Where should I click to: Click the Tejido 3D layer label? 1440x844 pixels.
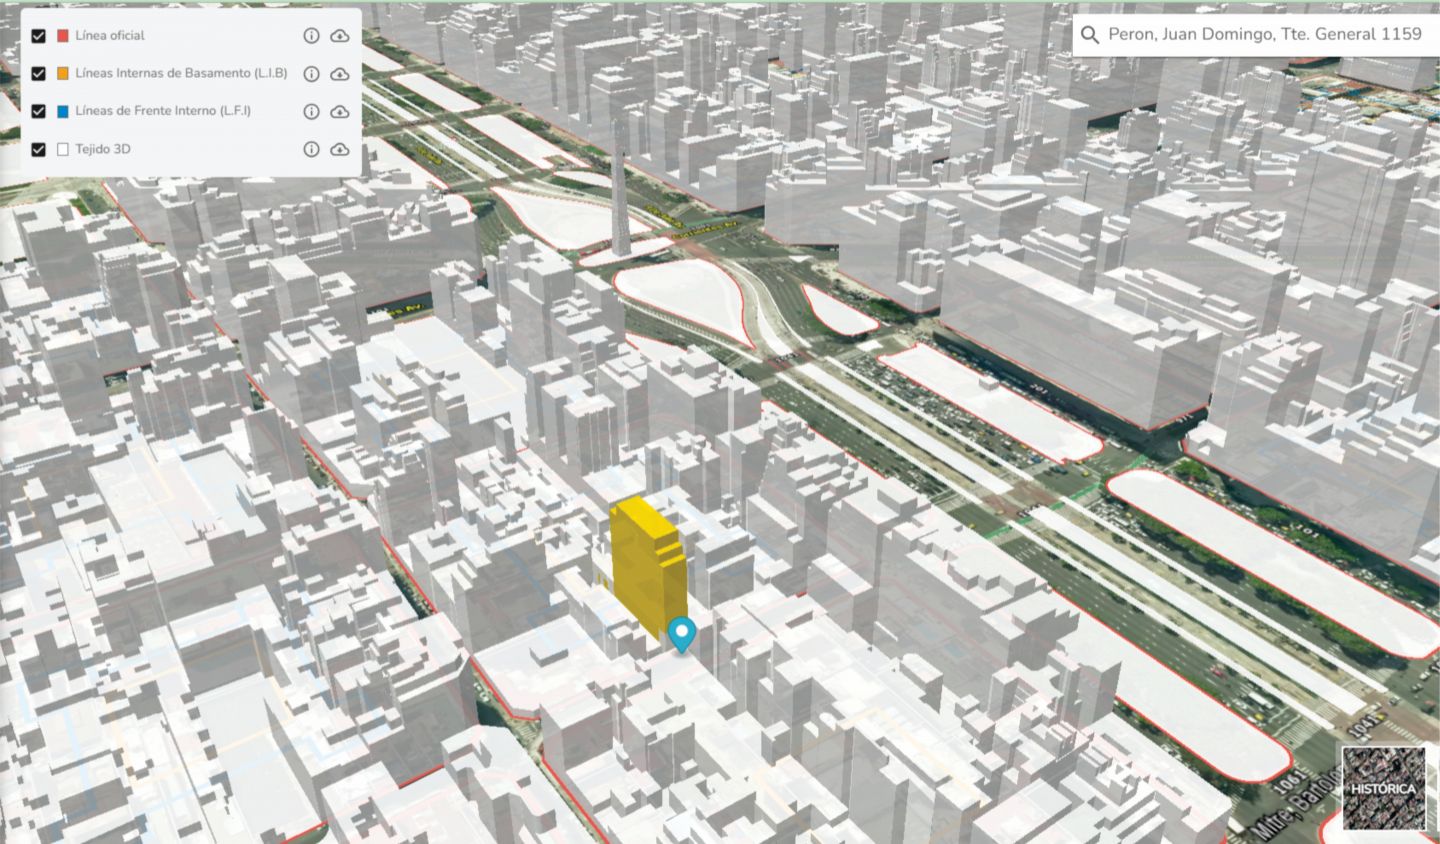point(102,149)
